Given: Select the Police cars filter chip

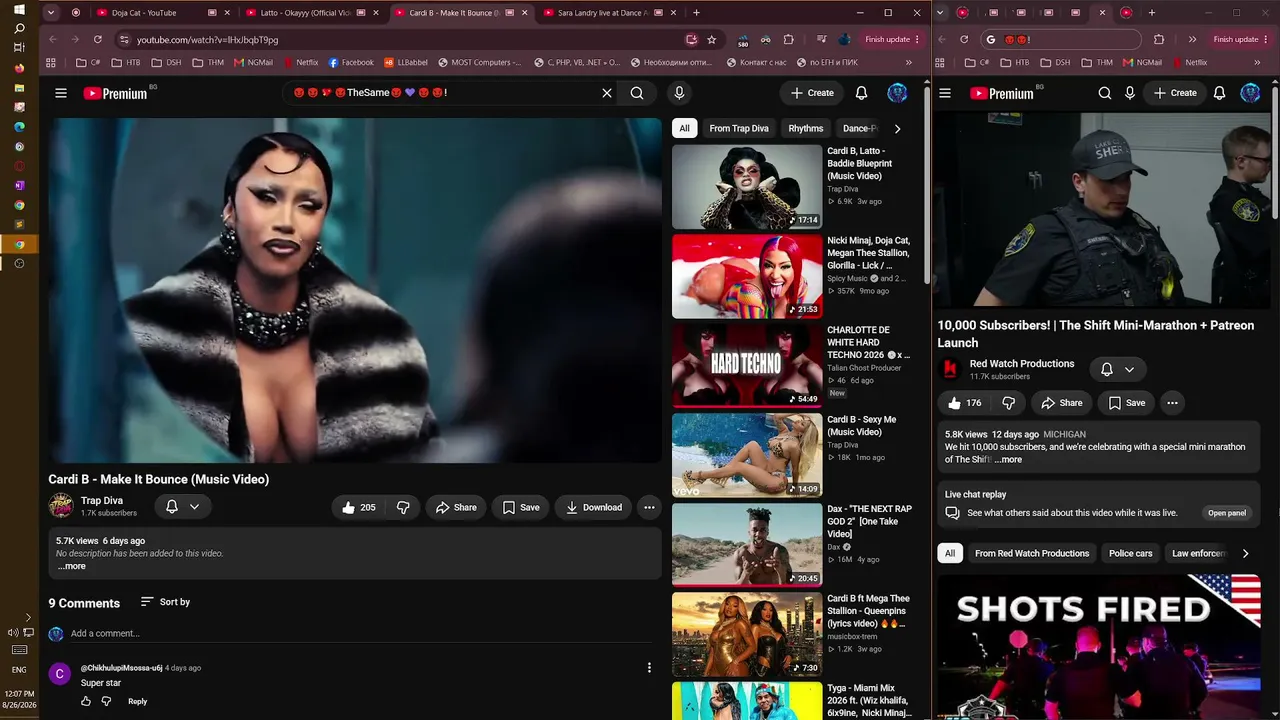Looking at the screenshot, I should point(1130,553).
